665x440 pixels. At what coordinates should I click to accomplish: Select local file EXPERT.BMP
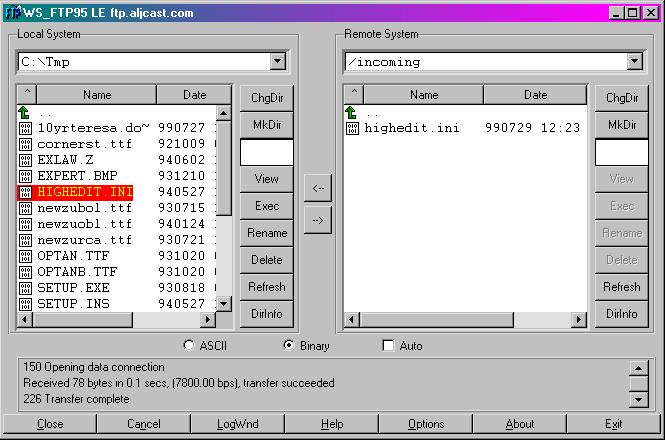tap(78, 176)
